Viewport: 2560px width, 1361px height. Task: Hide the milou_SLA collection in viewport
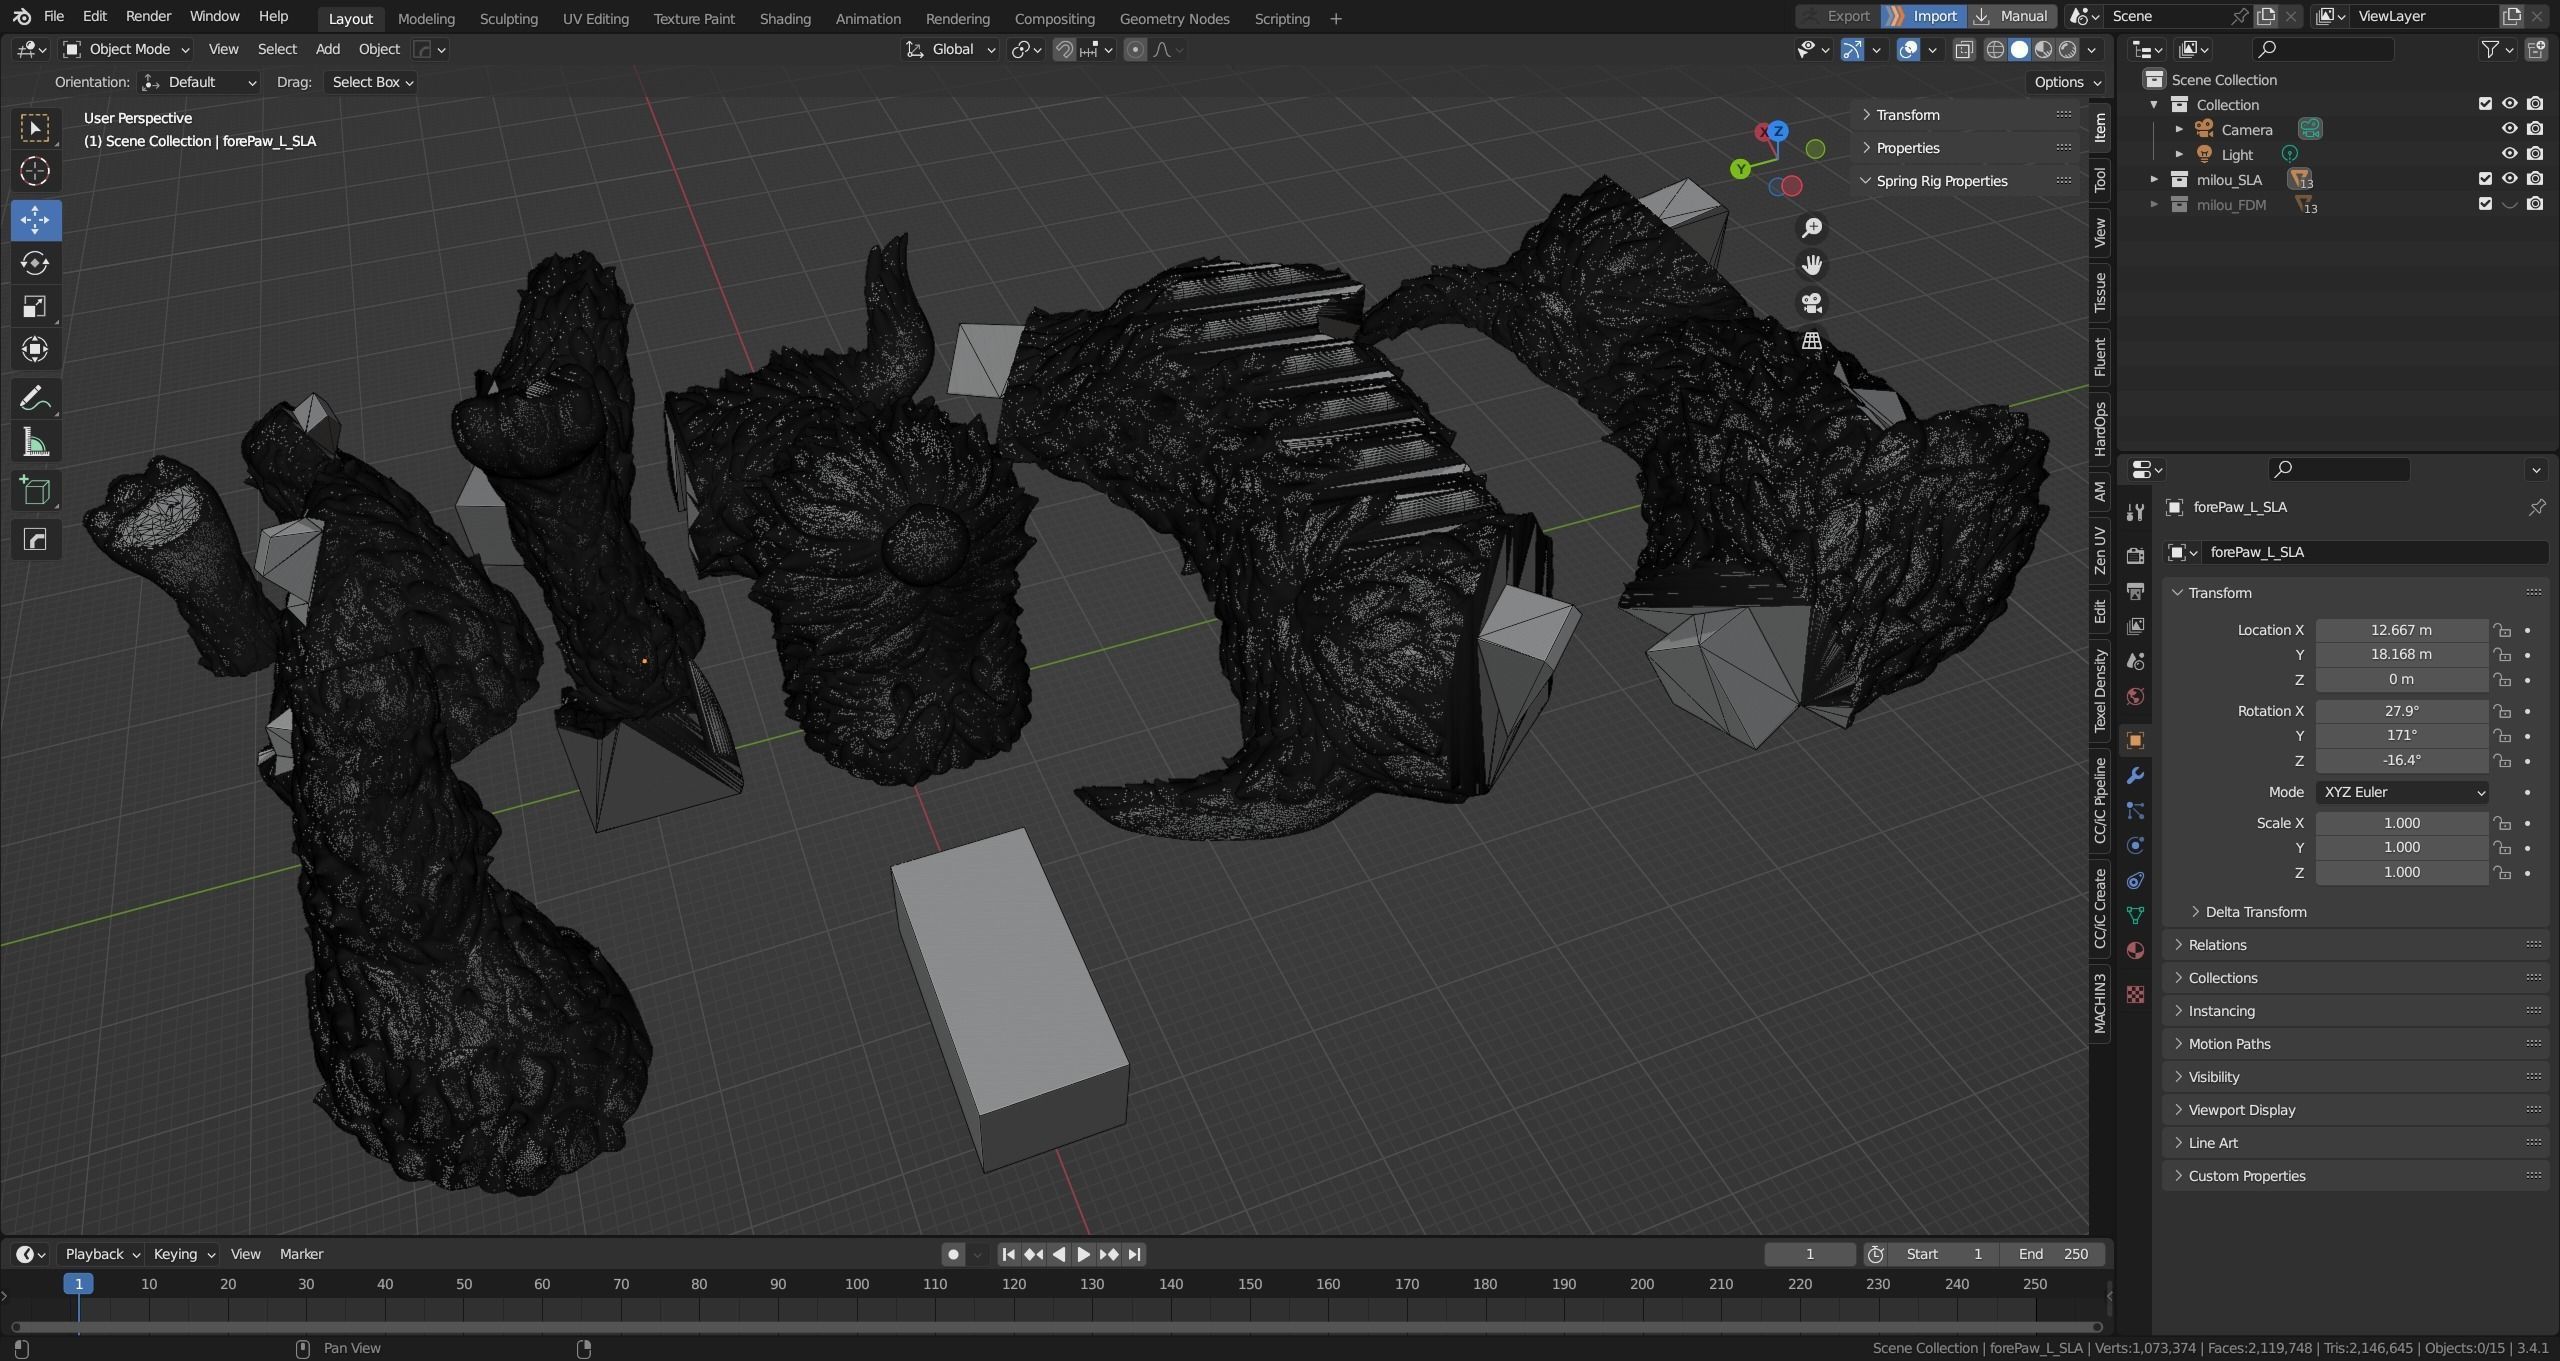[x=2509, y=179]
